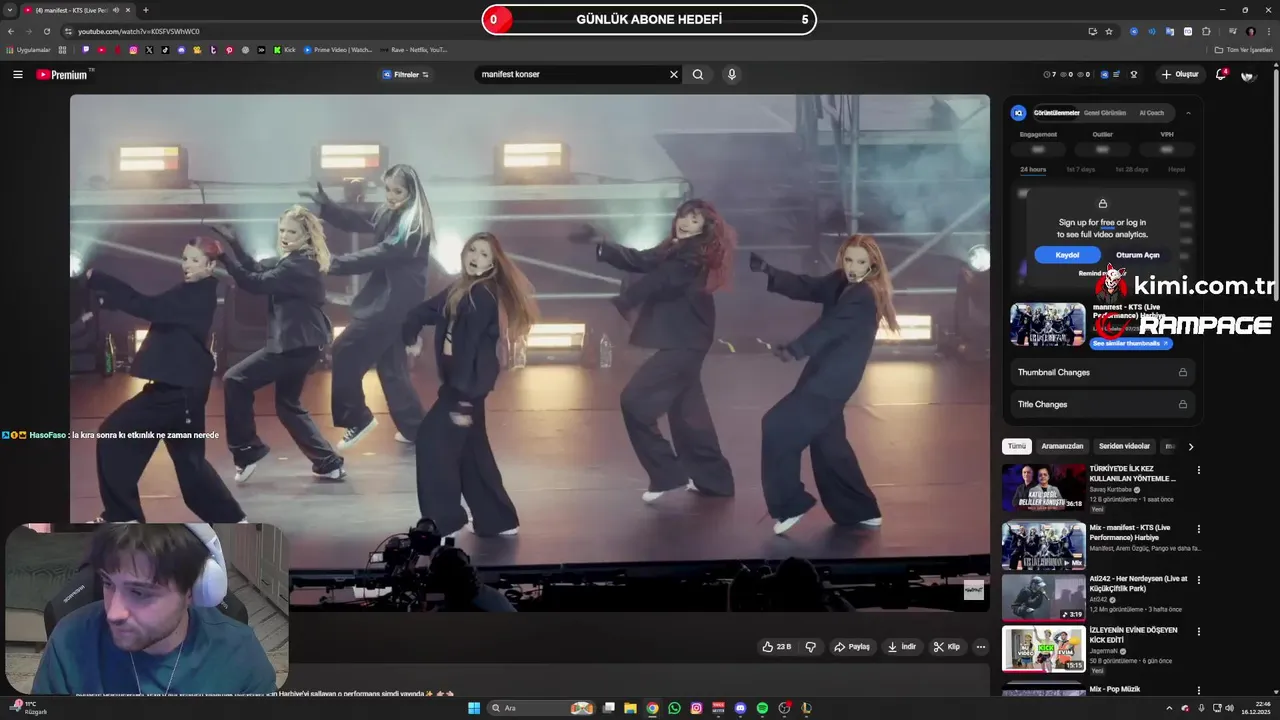Image resolution: width=1280 pixels, height=720 pixels.
Task: Open the Uygulamalar apps shortcut
Action: pos(28,49)
